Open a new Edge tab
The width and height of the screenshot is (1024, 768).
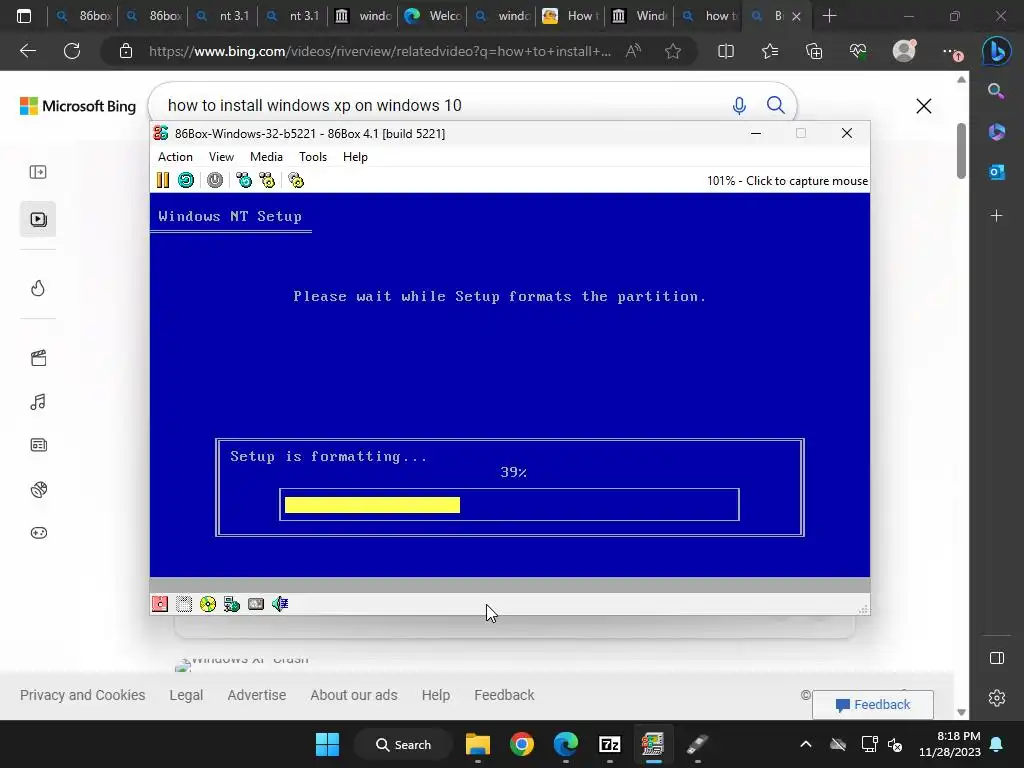click(x=829, y=16)
